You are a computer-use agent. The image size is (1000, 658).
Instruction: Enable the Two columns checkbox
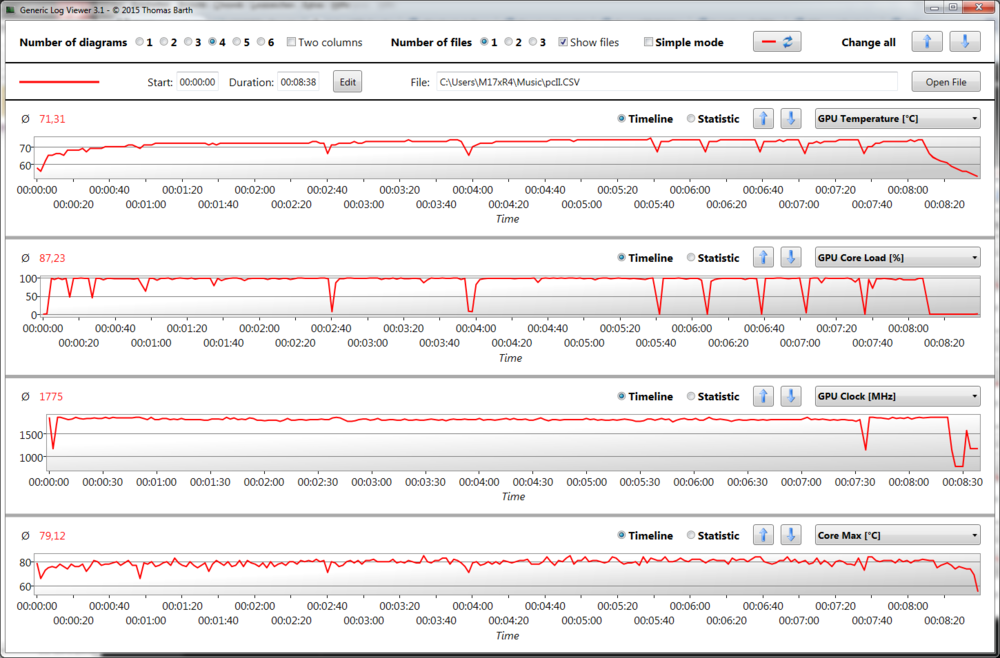pyautogui.click(x=292, y=43)
